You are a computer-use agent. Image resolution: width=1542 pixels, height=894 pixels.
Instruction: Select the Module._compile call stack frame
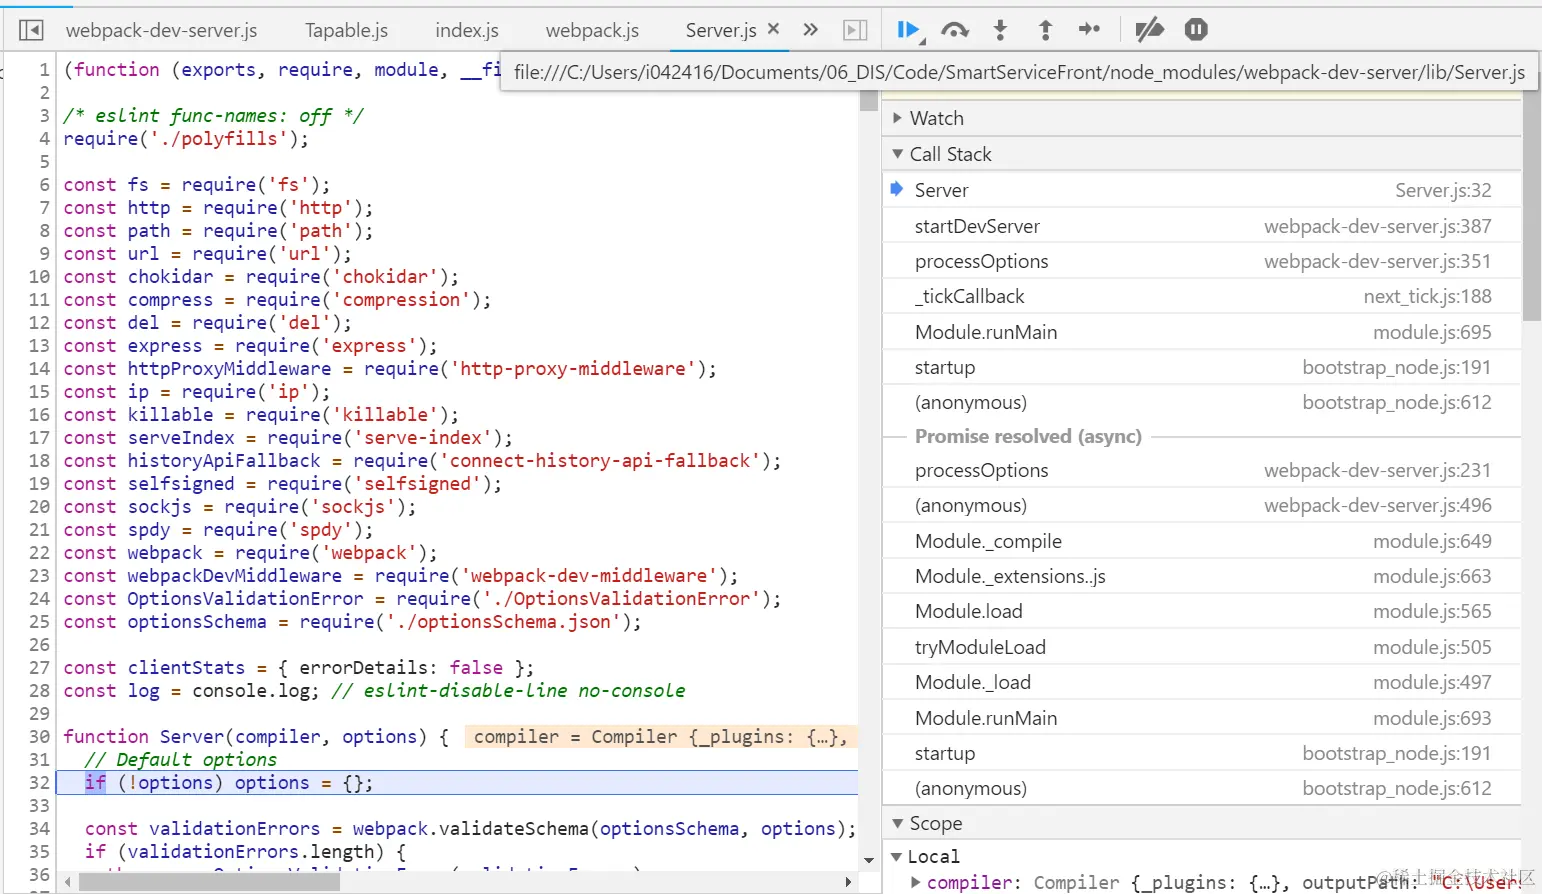[1202, 541]
